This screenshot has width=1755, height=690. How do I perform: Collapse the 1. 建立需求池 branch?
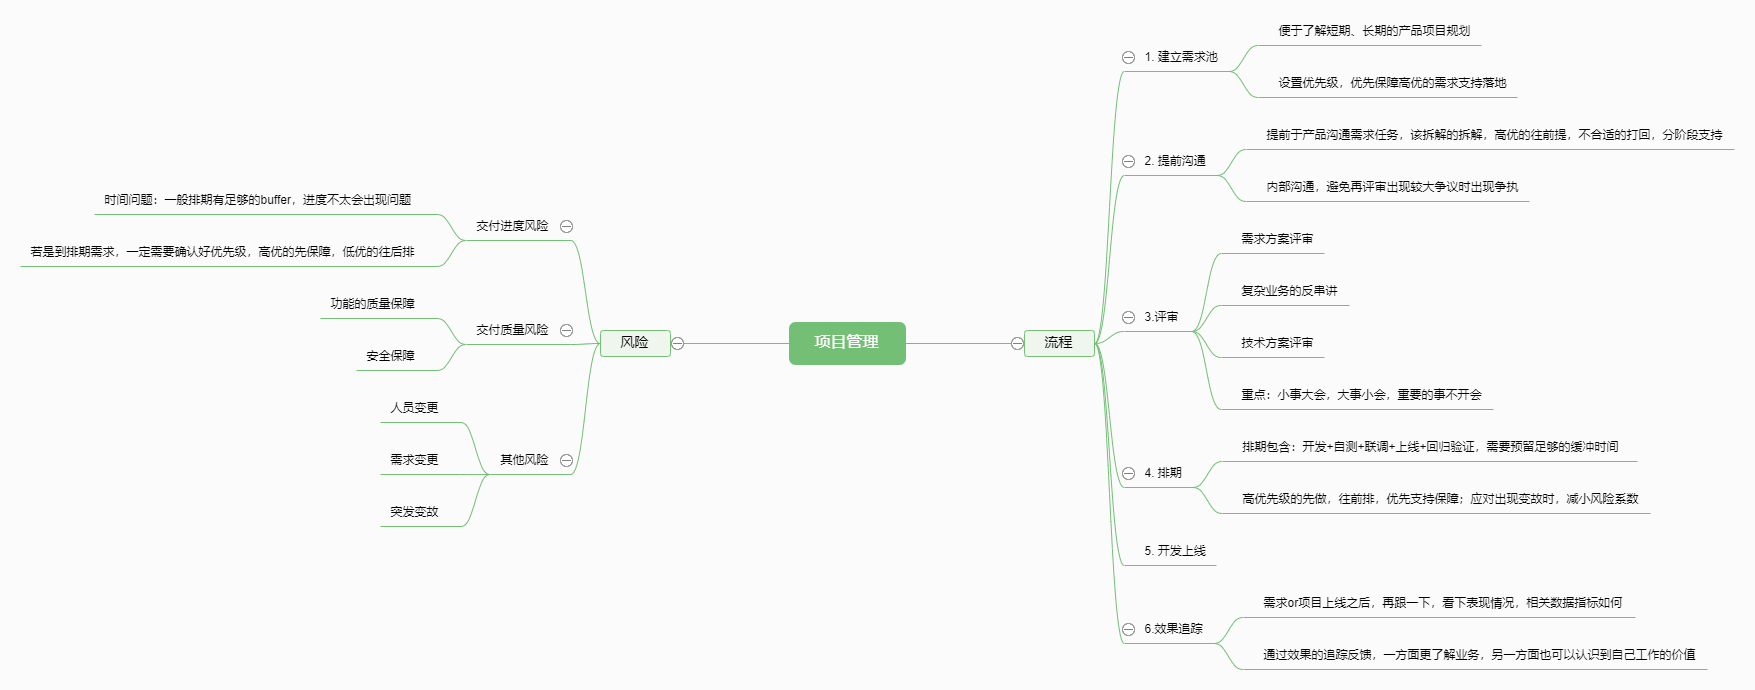coord(1128,57)
